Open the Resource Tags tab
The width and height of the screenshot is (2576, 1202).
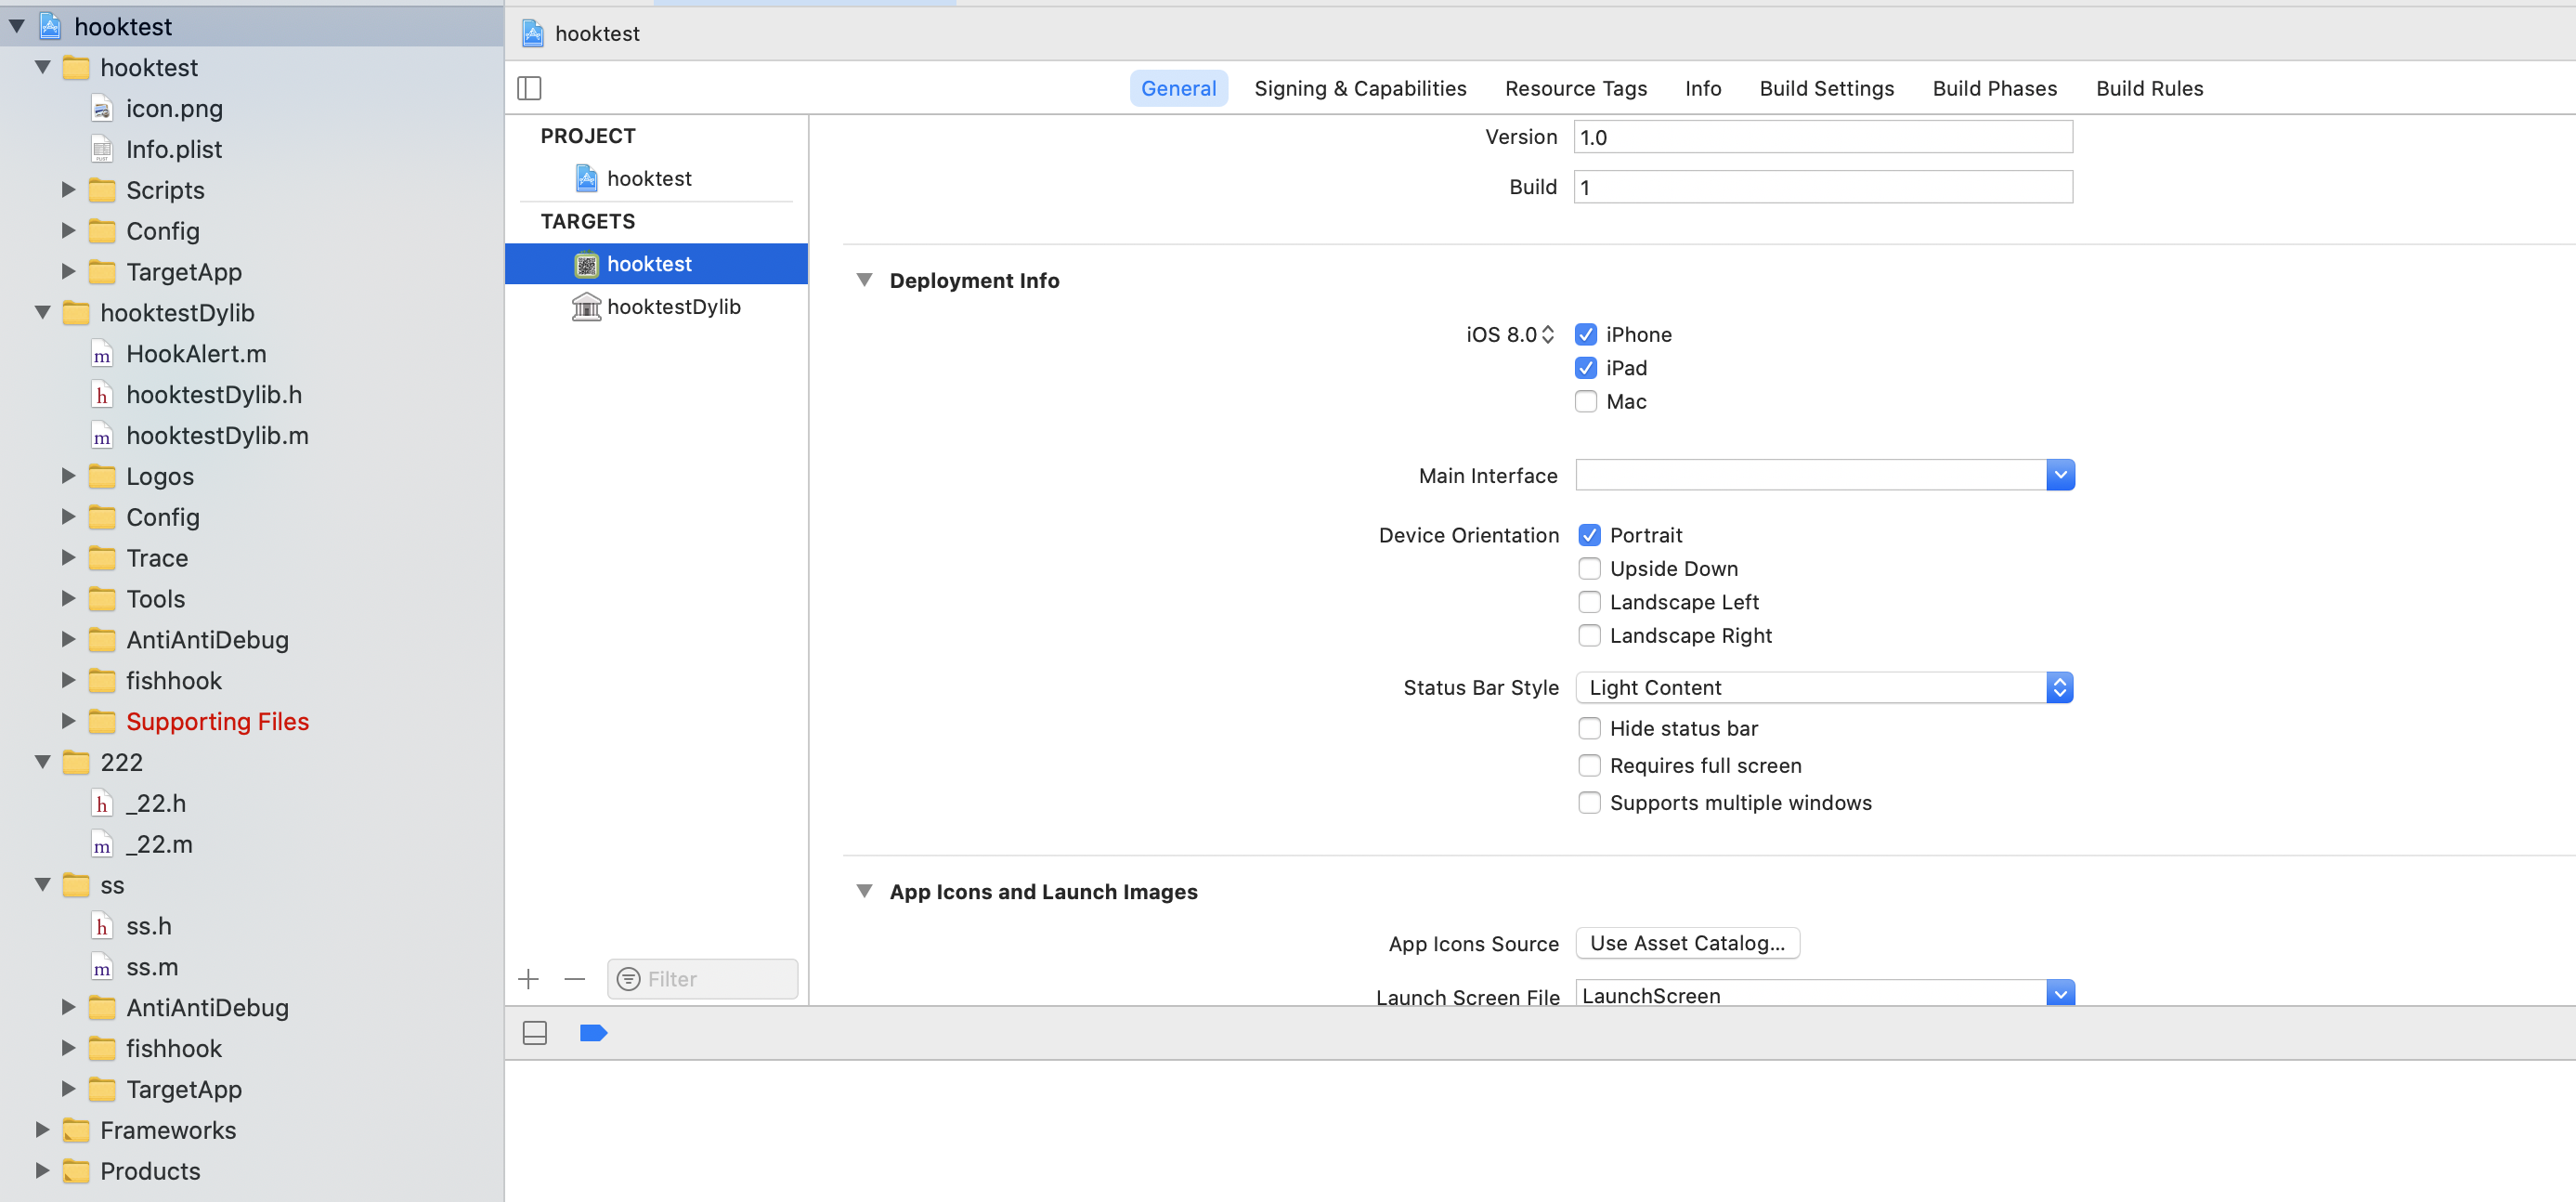coord(1575,88)
